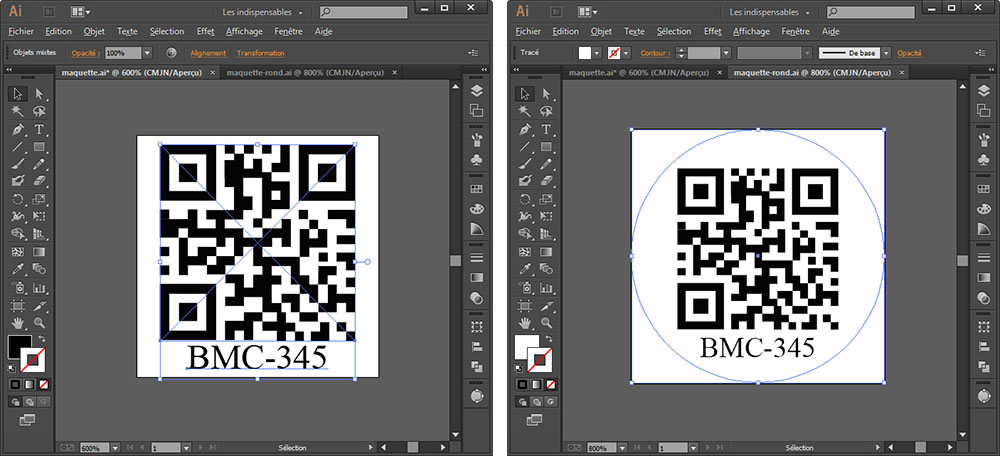Open the Affichage menu in the right window
Screen dimensions: 1000x456
tap(751, 31)
